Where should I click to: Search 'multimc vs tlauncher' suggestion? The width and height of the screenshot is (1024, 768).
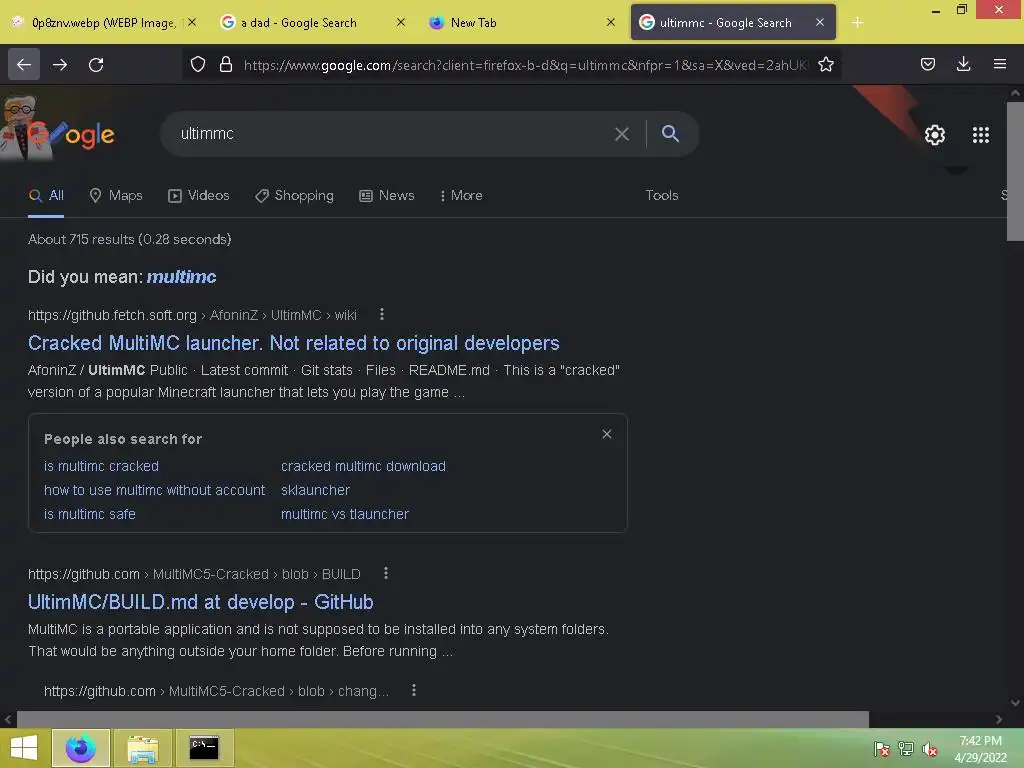pyautogui.click(x=345, y=514)
